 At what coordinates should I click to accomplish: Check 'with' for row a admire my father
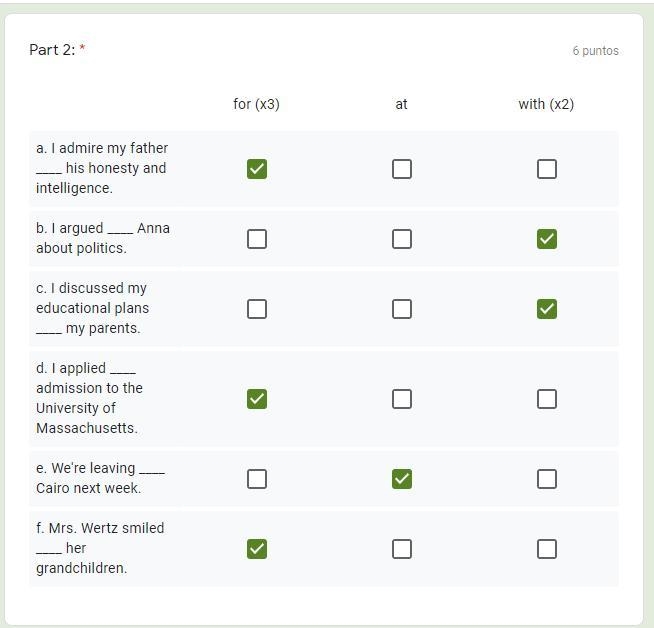click(546, 169)
